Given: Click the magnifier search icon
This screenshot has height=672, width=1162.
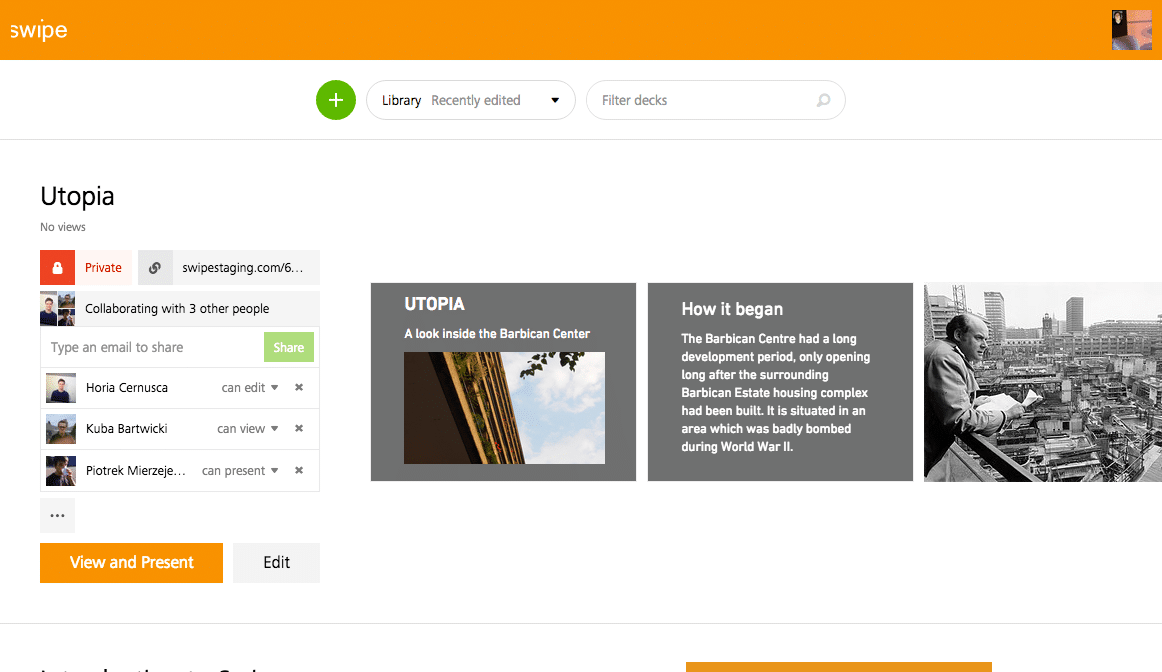Looking at the screenshot, I should [823, 100].
